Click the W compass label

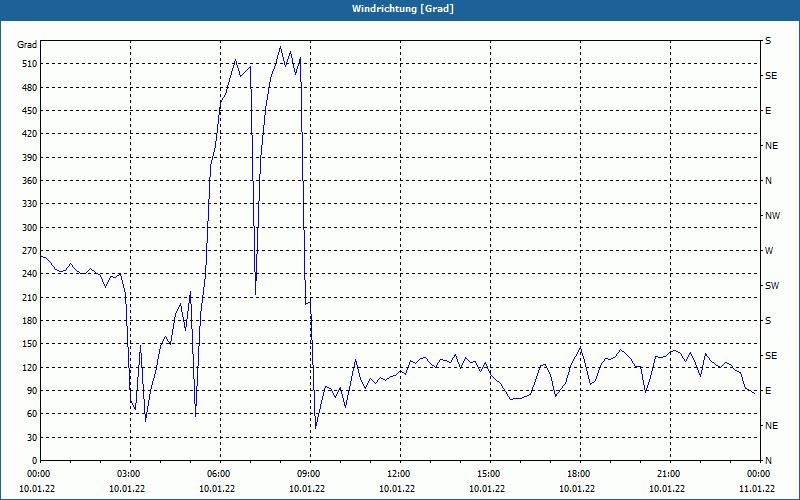coord(769,251)
